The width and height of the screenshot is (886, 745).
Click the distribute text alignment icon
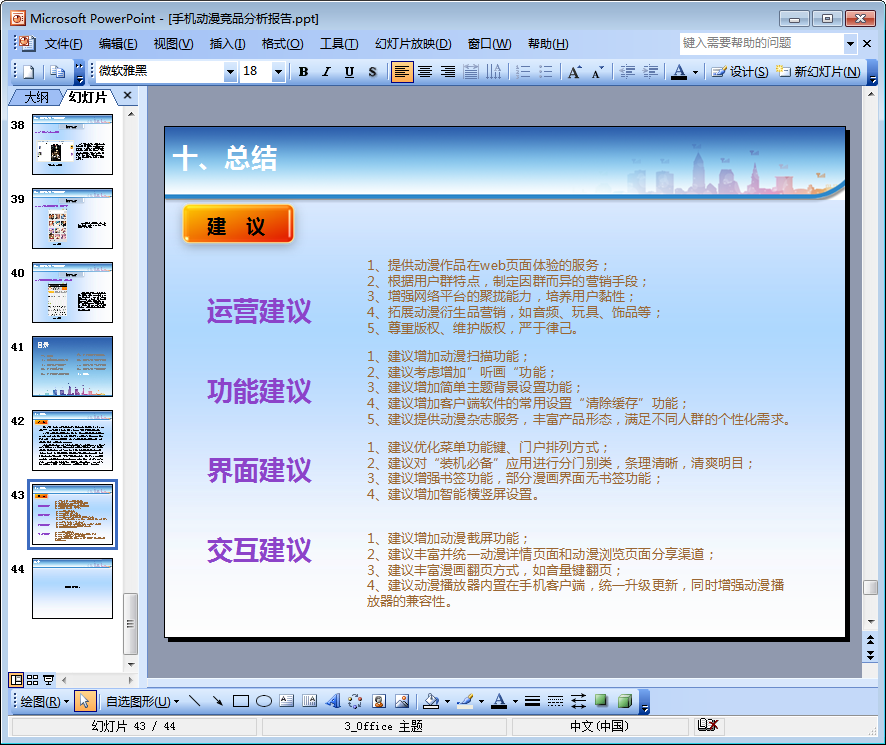pyautogui.click(x=471, y=72)
